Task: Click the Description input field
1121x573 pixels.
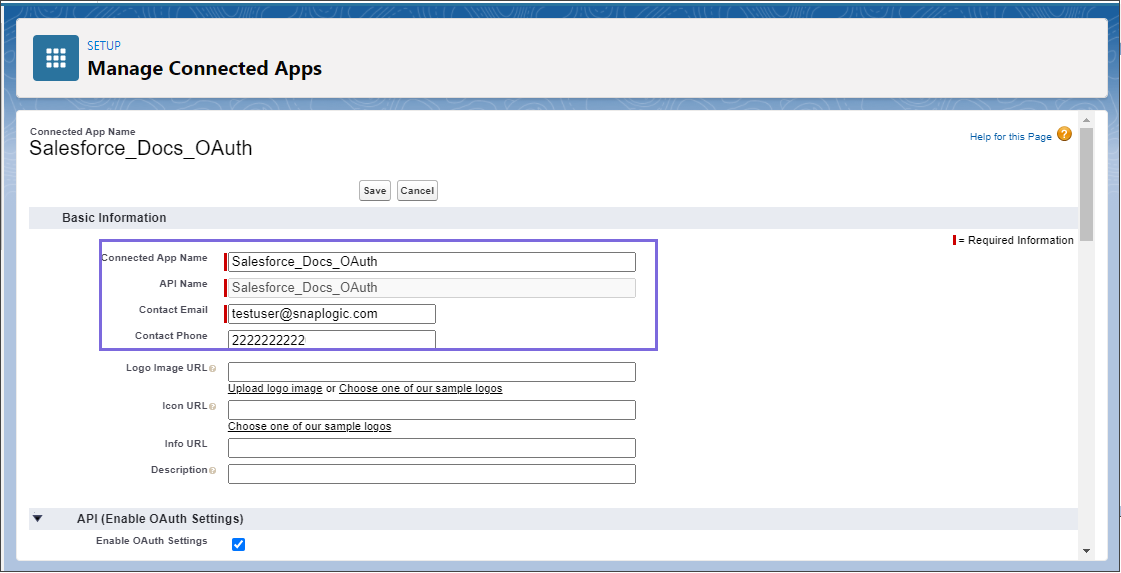Action: click(x=432, y=474)
